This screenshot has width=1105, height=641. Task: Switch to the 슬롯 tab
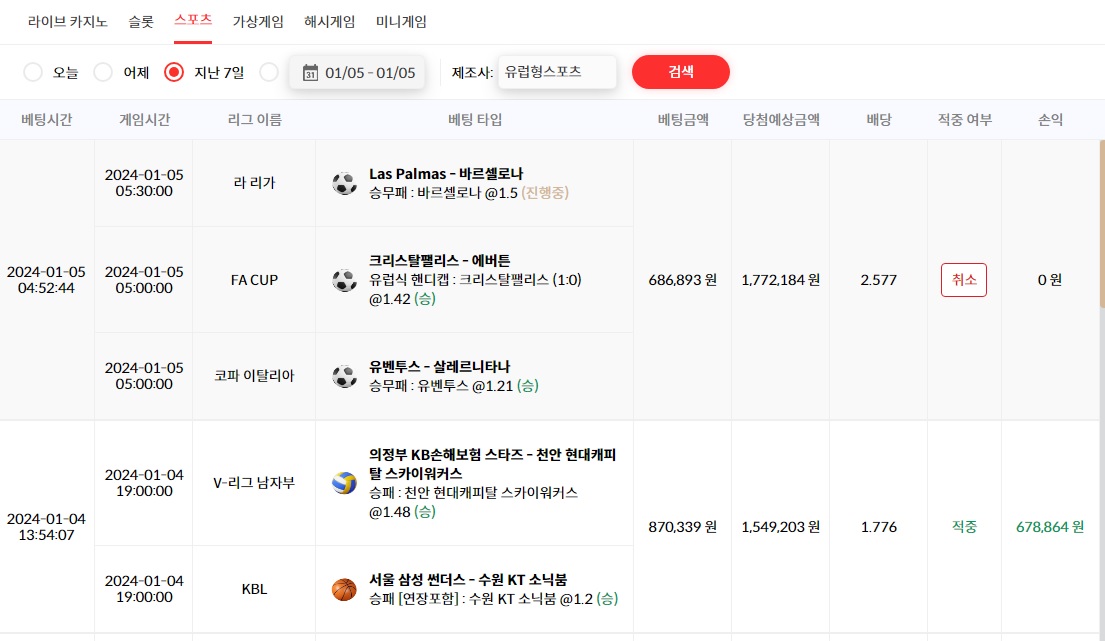[141, 22]
